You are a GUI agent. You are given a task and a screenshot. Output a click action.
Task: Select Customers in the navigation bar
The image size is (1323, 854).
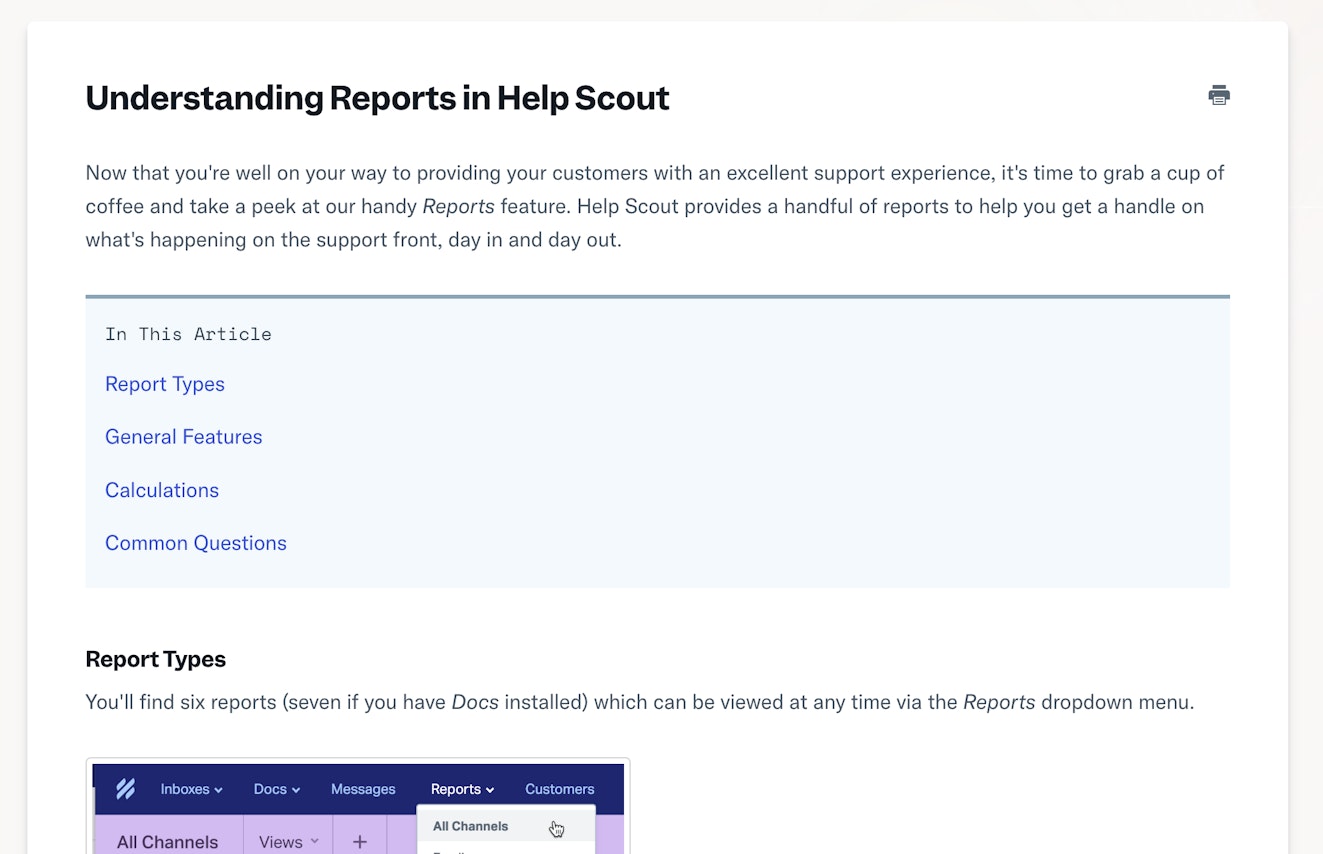559,789
